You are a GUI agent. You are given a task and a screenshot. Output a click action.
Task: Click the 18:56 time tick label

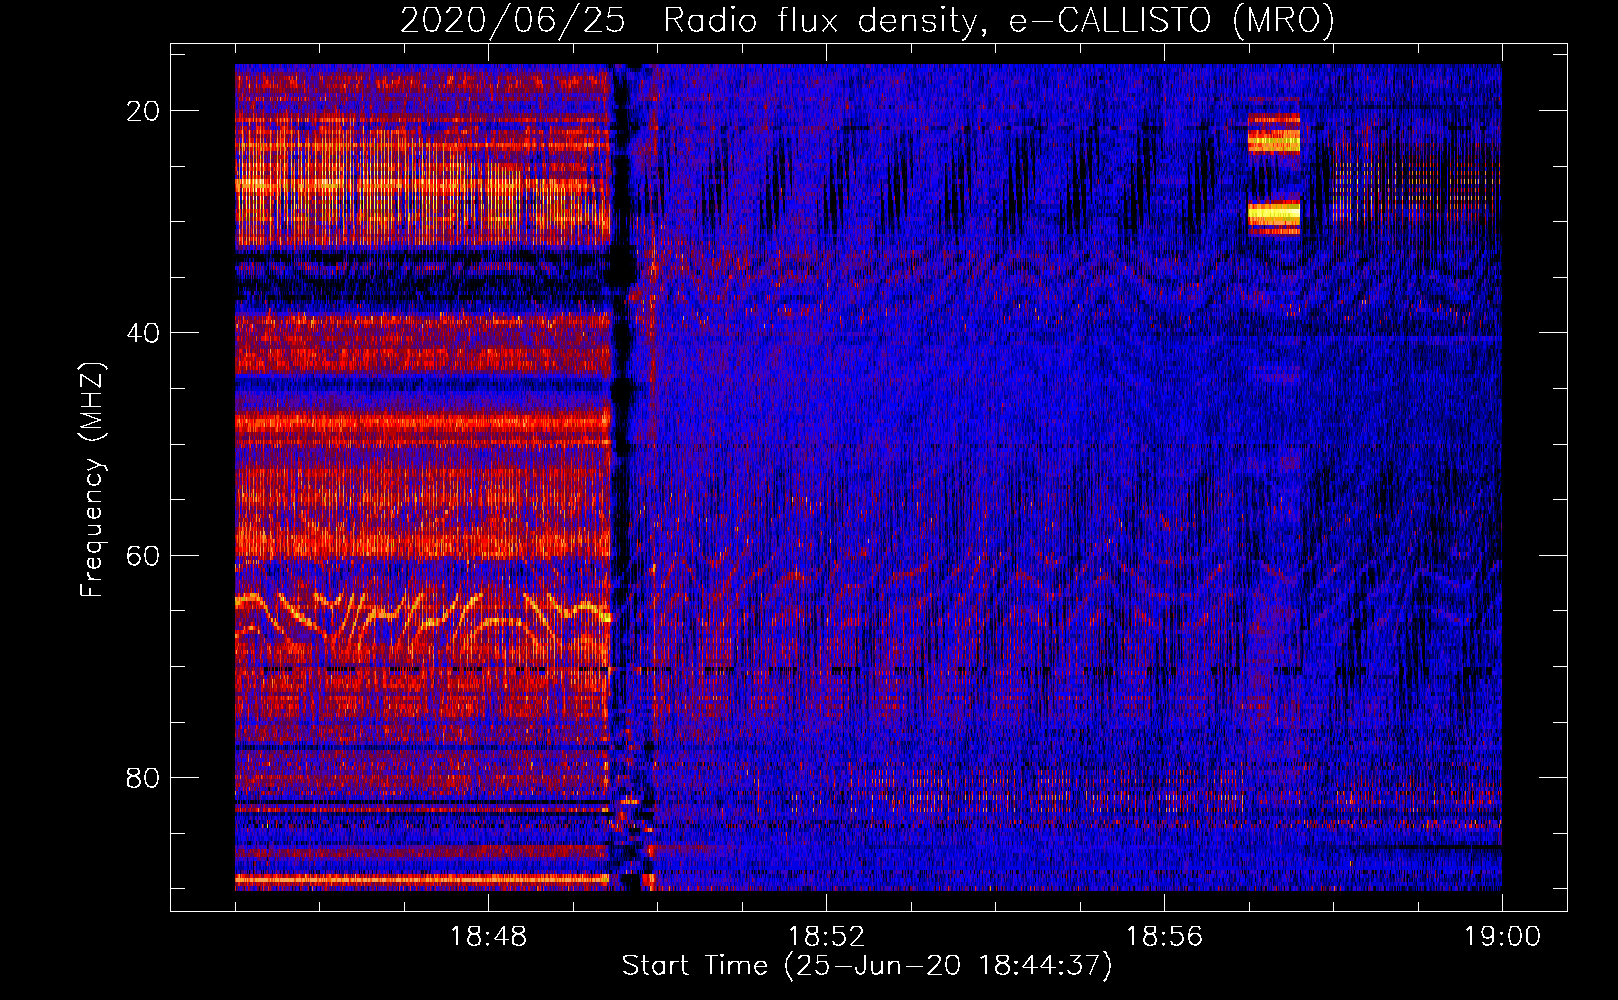click(1164, 937)
